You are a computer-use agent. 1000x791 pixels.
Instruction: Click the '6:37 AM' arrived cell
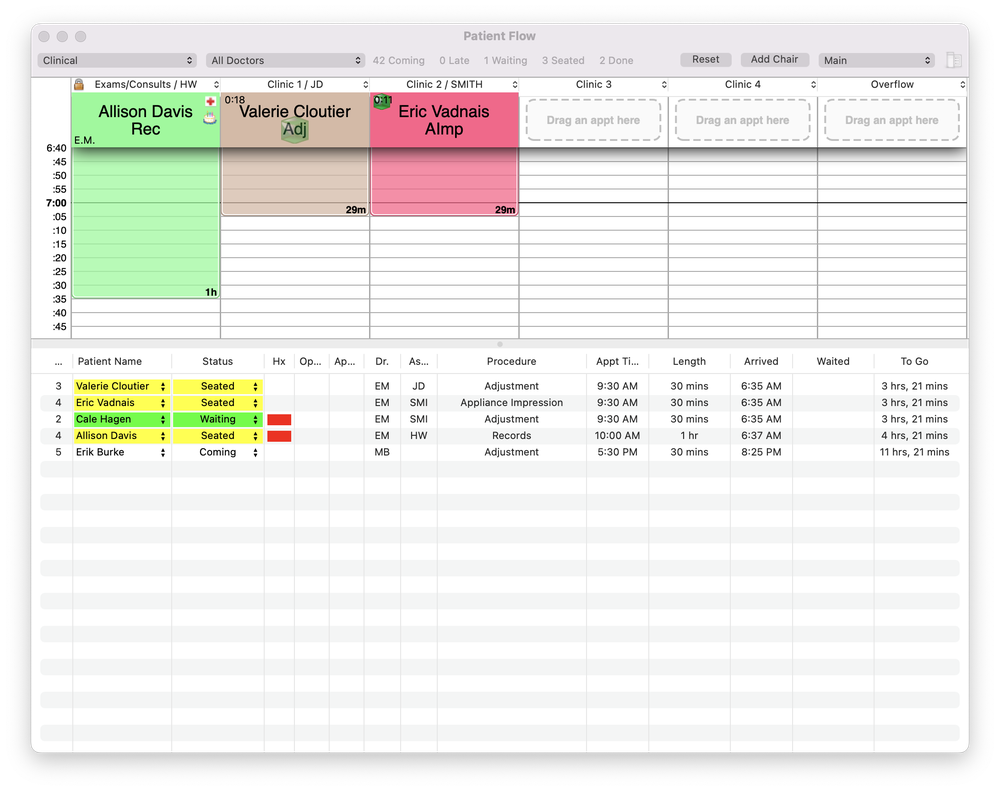point(761,436)
